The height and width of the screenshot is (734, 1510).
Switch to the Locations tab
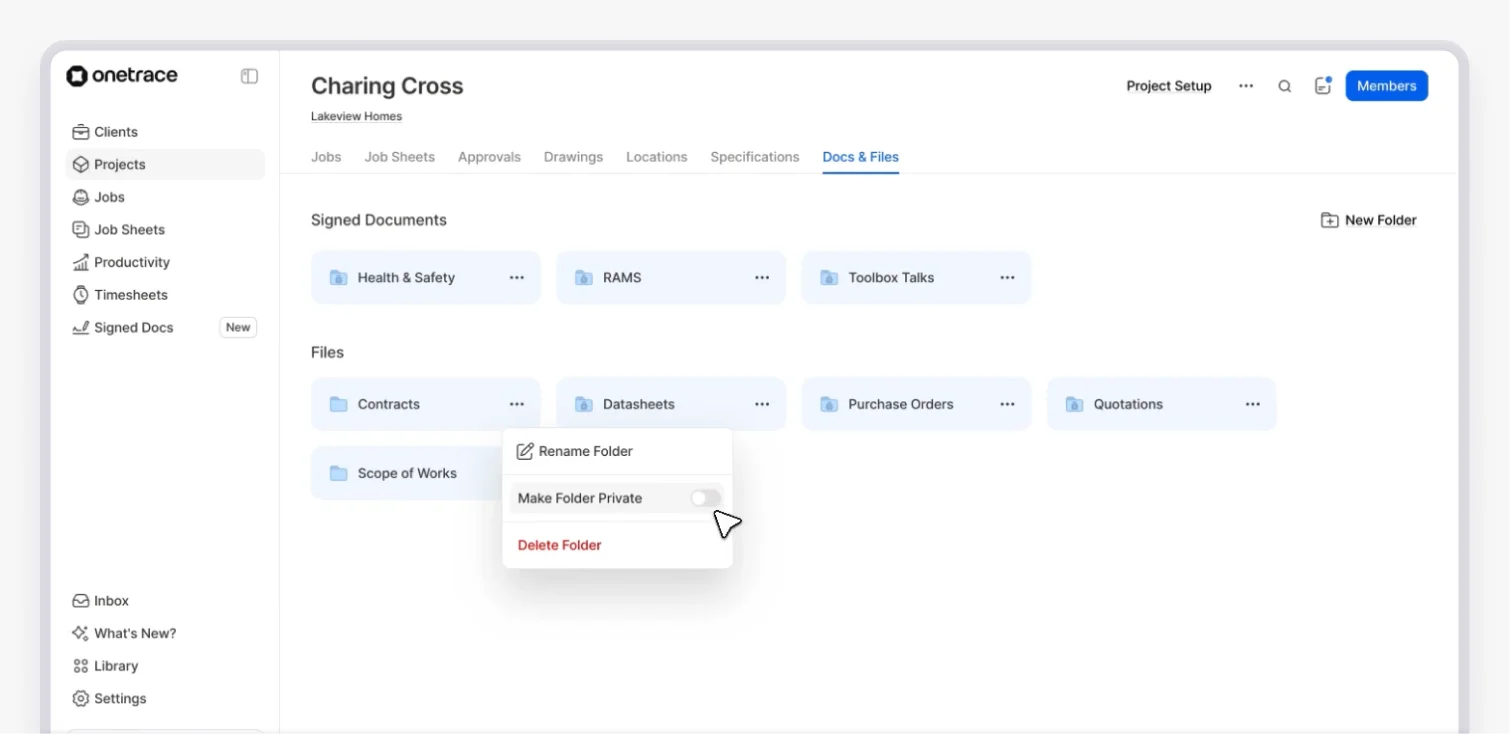tap(656, 157)
